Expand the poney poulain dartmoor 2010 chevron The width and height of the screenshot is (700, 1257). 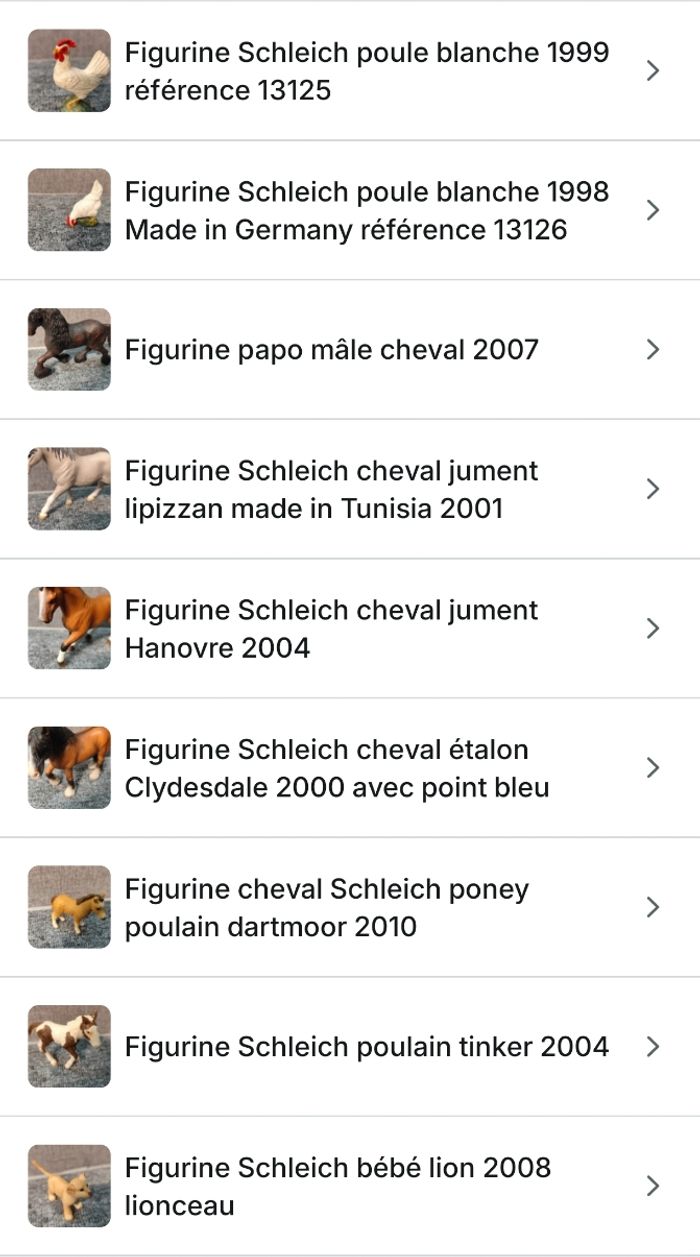(x=653, y=906)
